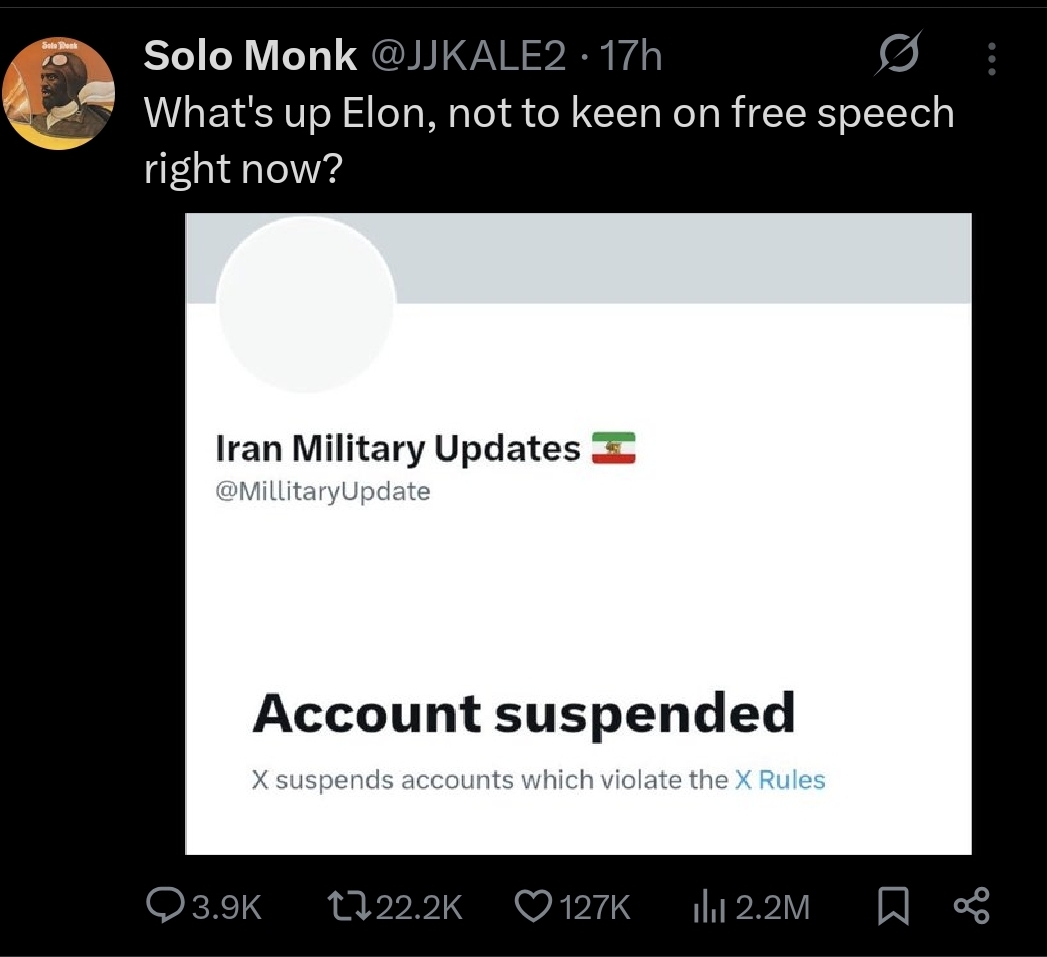This screenshot has height=957, width=1047.
Task: Follow the X Rules link
Action: [x=780, y=780]
